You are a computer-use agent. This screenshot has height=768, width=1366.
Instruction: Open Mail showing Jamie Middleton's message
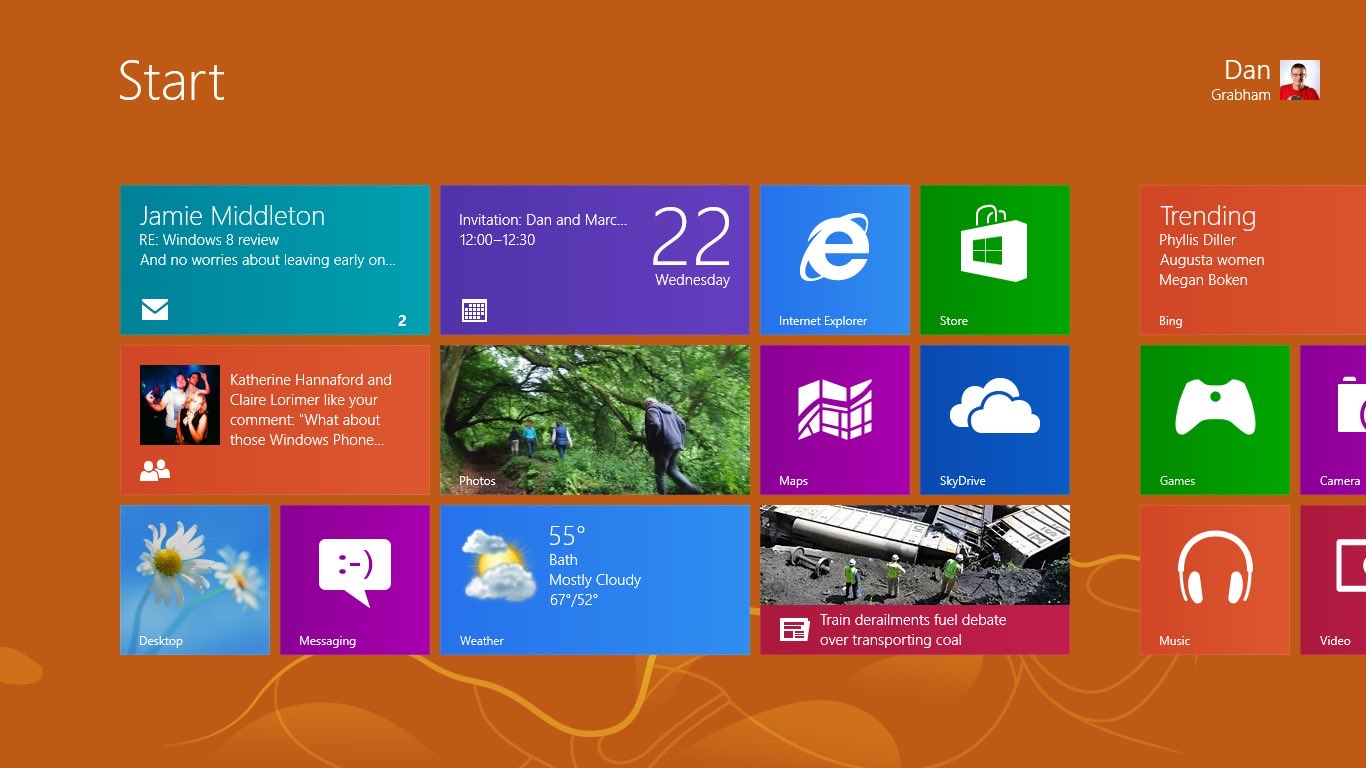(274, 258)
